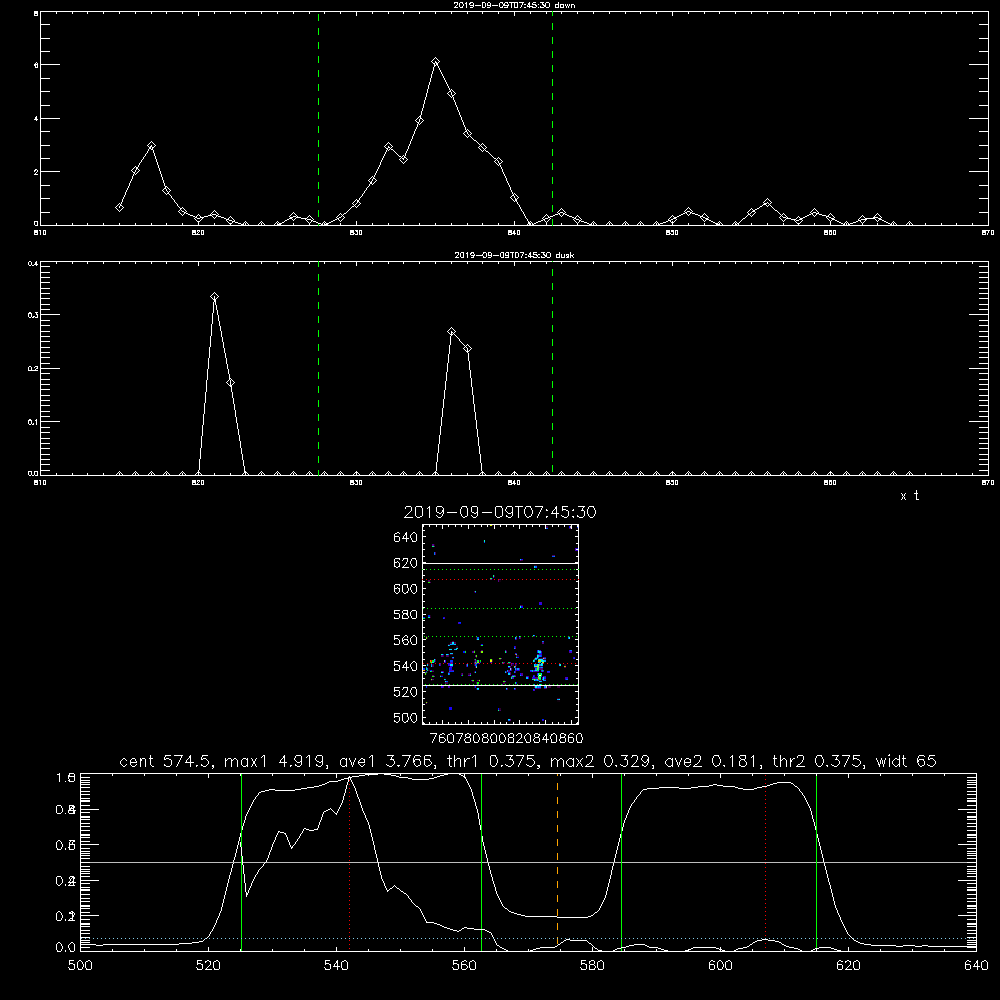Select the 'widt 65' value in stats line
The height and width of the screenshot is (1000, 1000).
(x=906, y=761)
